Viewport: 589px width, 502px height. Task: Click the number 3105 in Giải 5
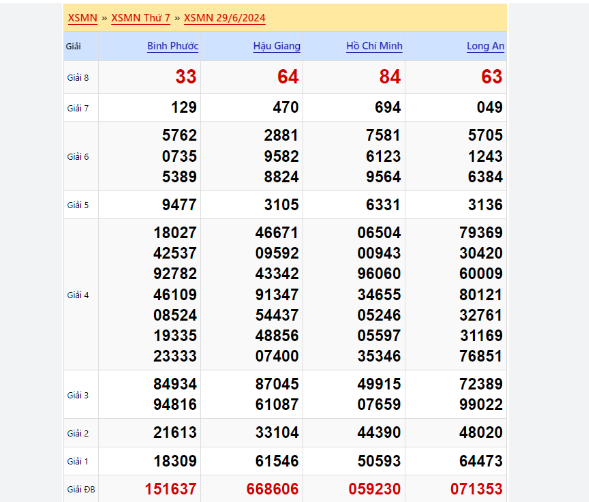(281, 205)
